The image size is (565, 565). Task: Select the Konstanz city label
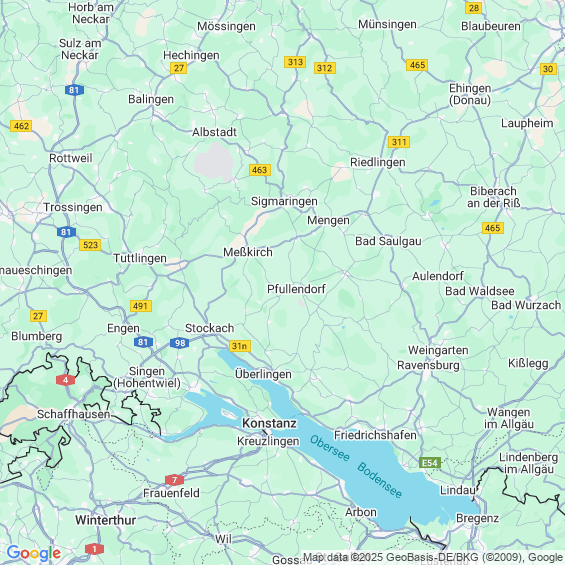tap(269, 423)
